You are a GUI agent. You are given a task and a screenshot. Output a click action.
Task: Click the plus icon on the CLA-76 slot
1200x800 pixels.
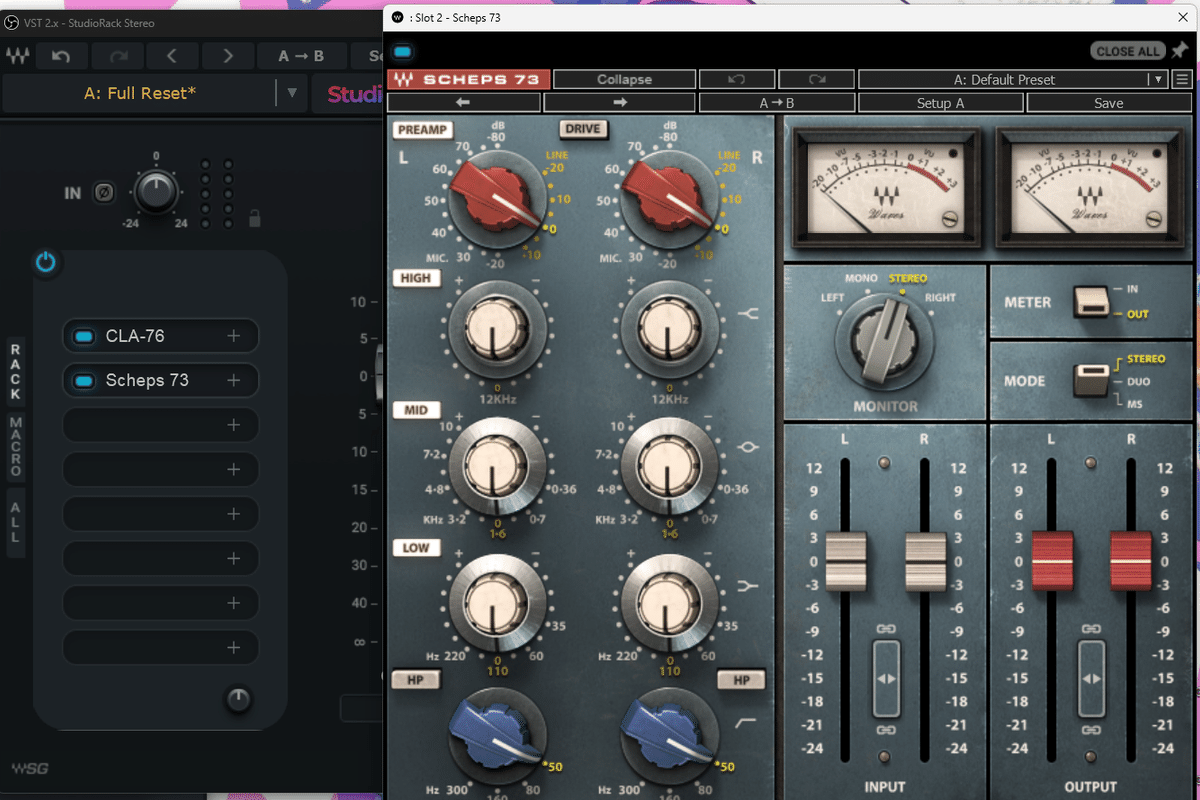[x=233, y=336]
